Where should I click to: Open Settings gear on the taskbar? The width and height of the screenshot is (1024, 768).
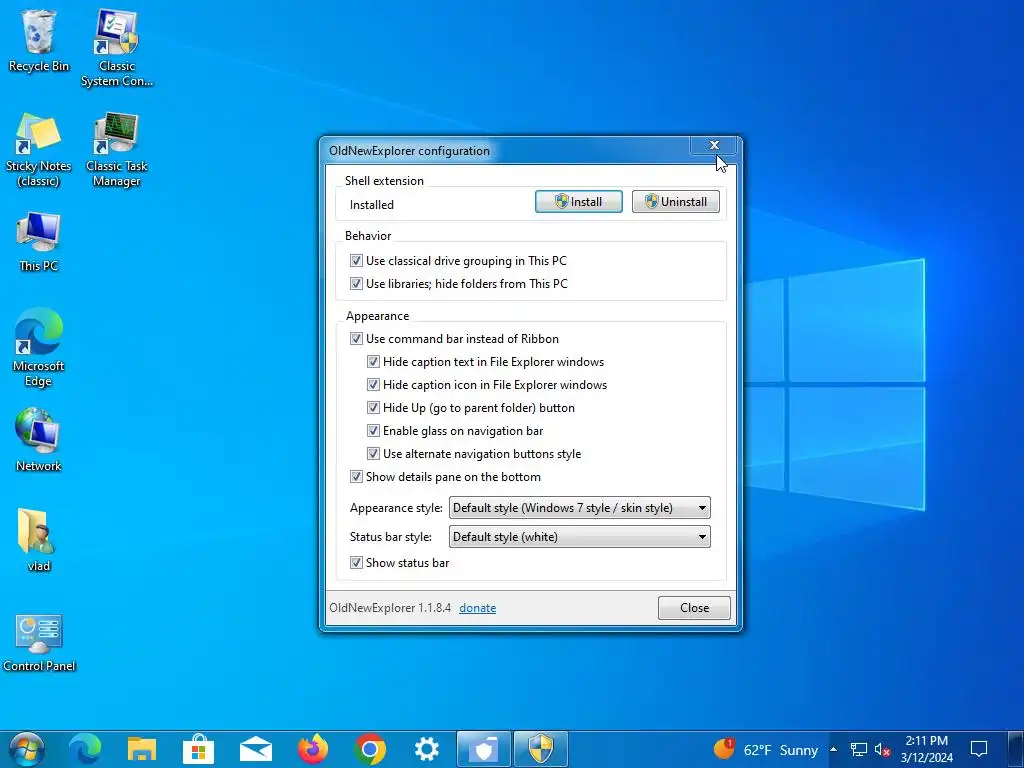[426, 749]
